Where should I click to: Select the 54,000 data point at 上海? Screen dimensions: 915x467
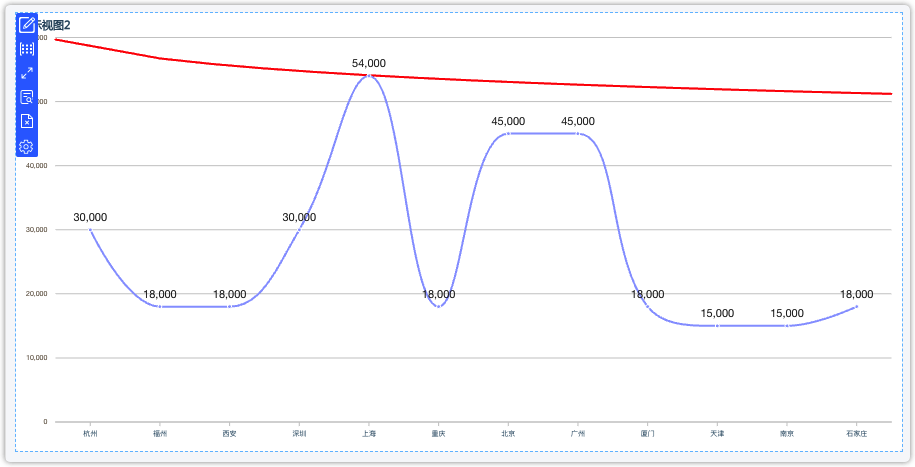pos(369,76)
